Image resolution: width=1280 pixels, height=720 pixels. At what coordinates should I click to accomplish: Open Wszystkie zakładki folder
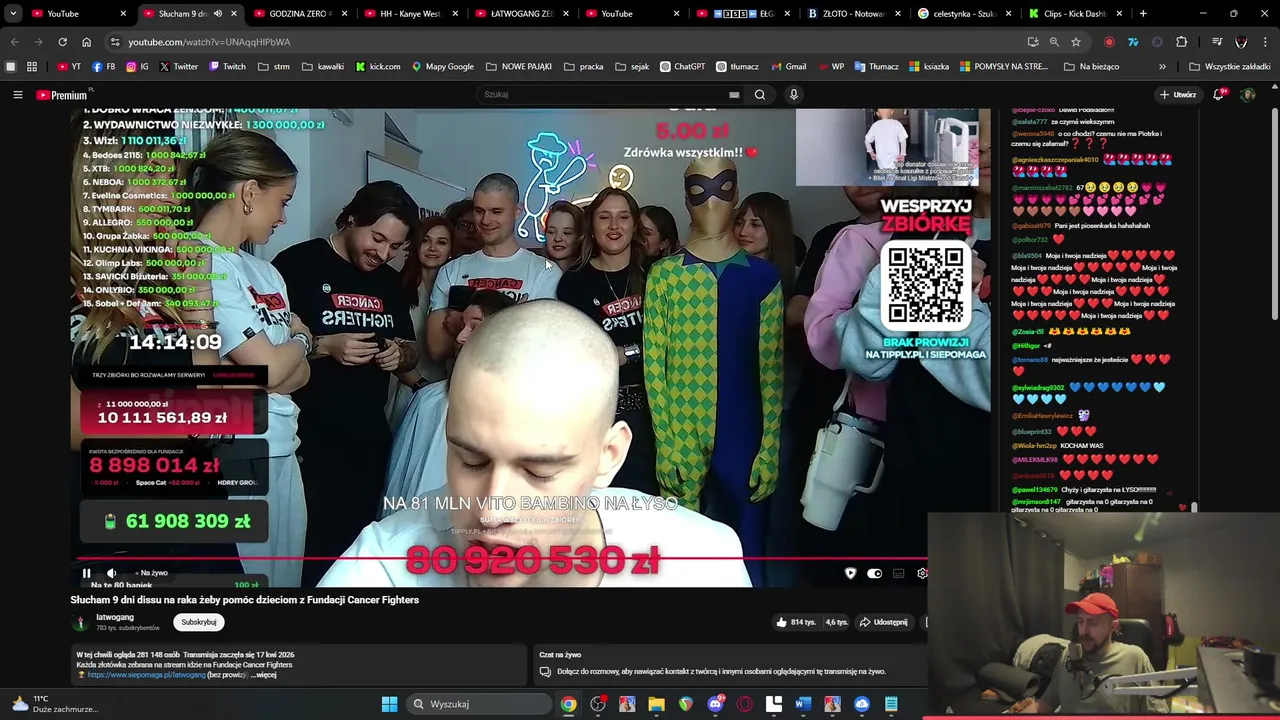pyautogui.click(x=1229, y=67)
